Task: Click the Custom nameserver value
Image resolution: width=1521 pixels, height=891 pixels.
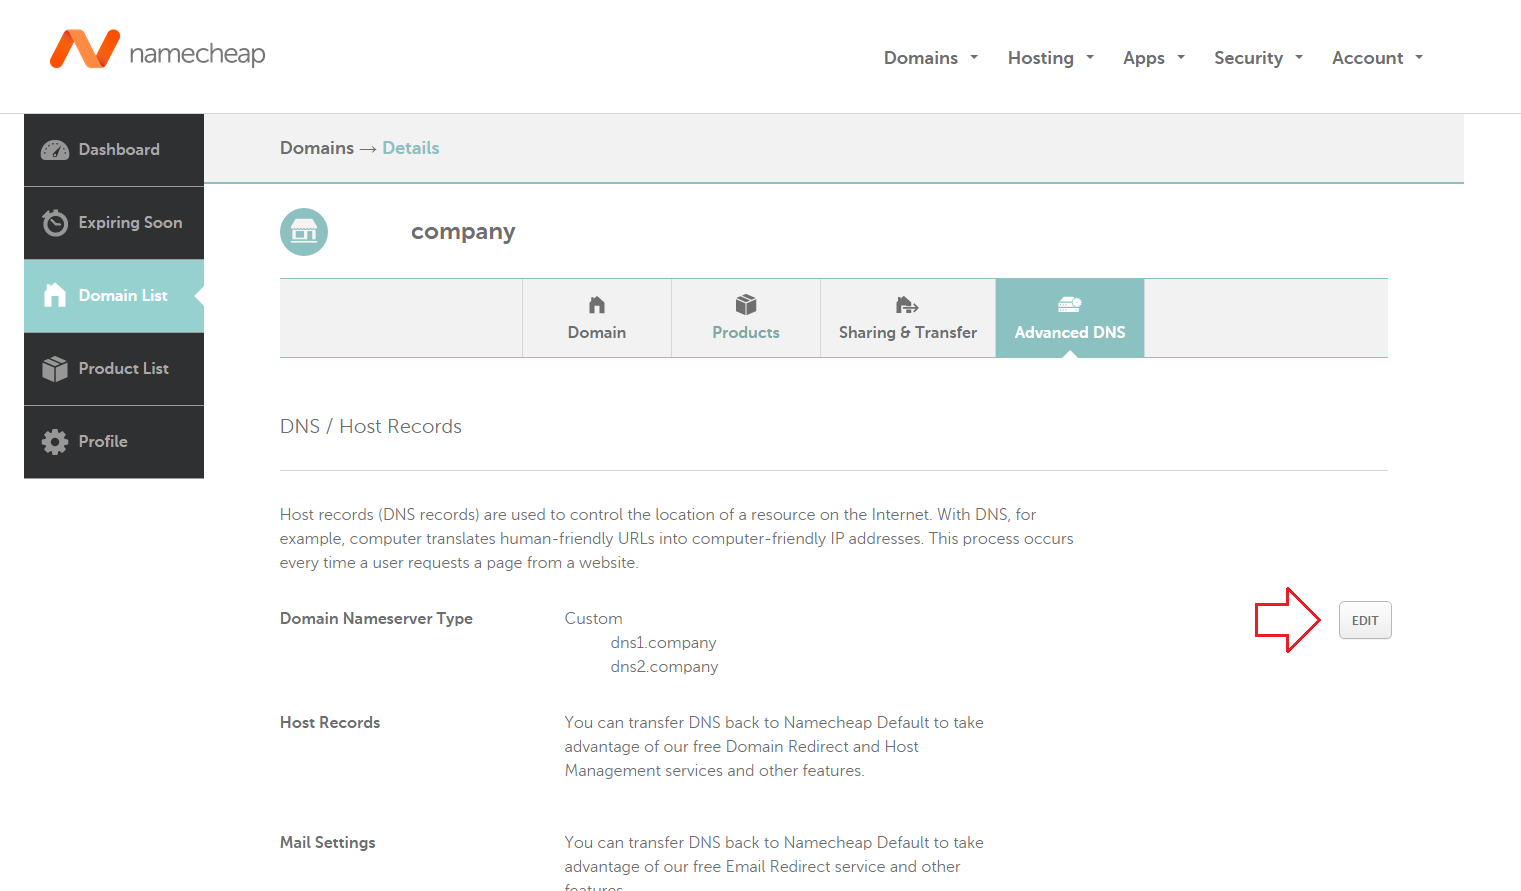Action: coord(593,619)
